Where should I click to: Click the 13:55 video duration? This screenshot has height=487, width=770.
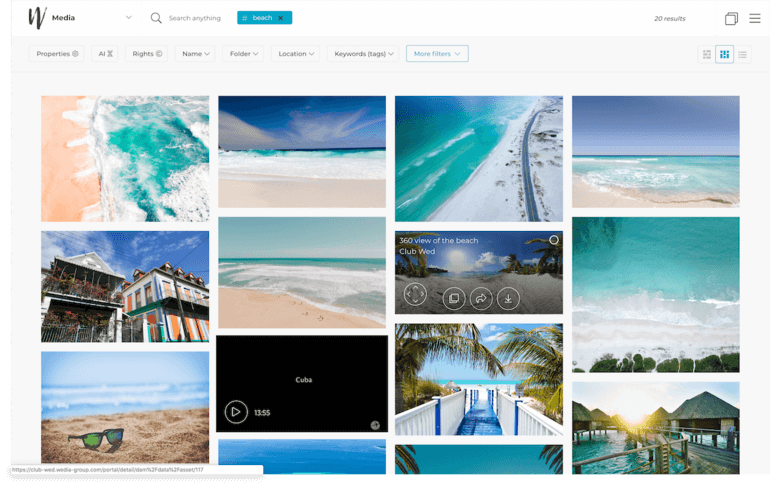(262, 412)
